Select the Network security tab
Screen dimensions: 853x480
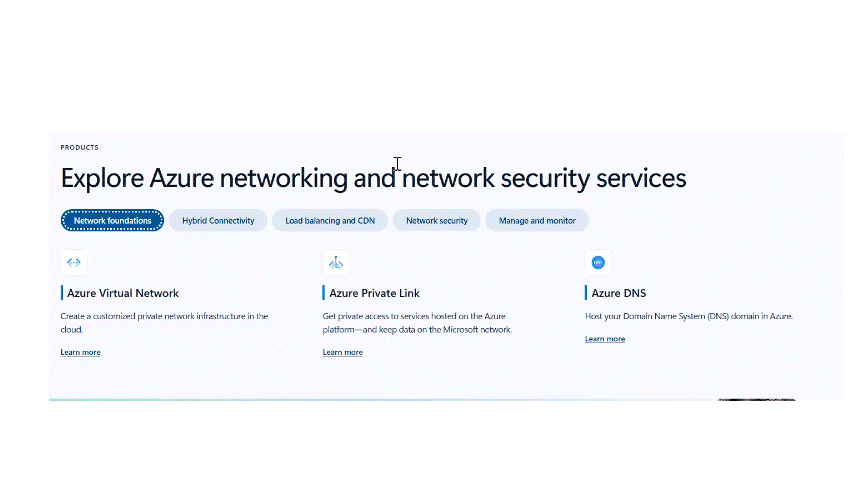[437, 220]
